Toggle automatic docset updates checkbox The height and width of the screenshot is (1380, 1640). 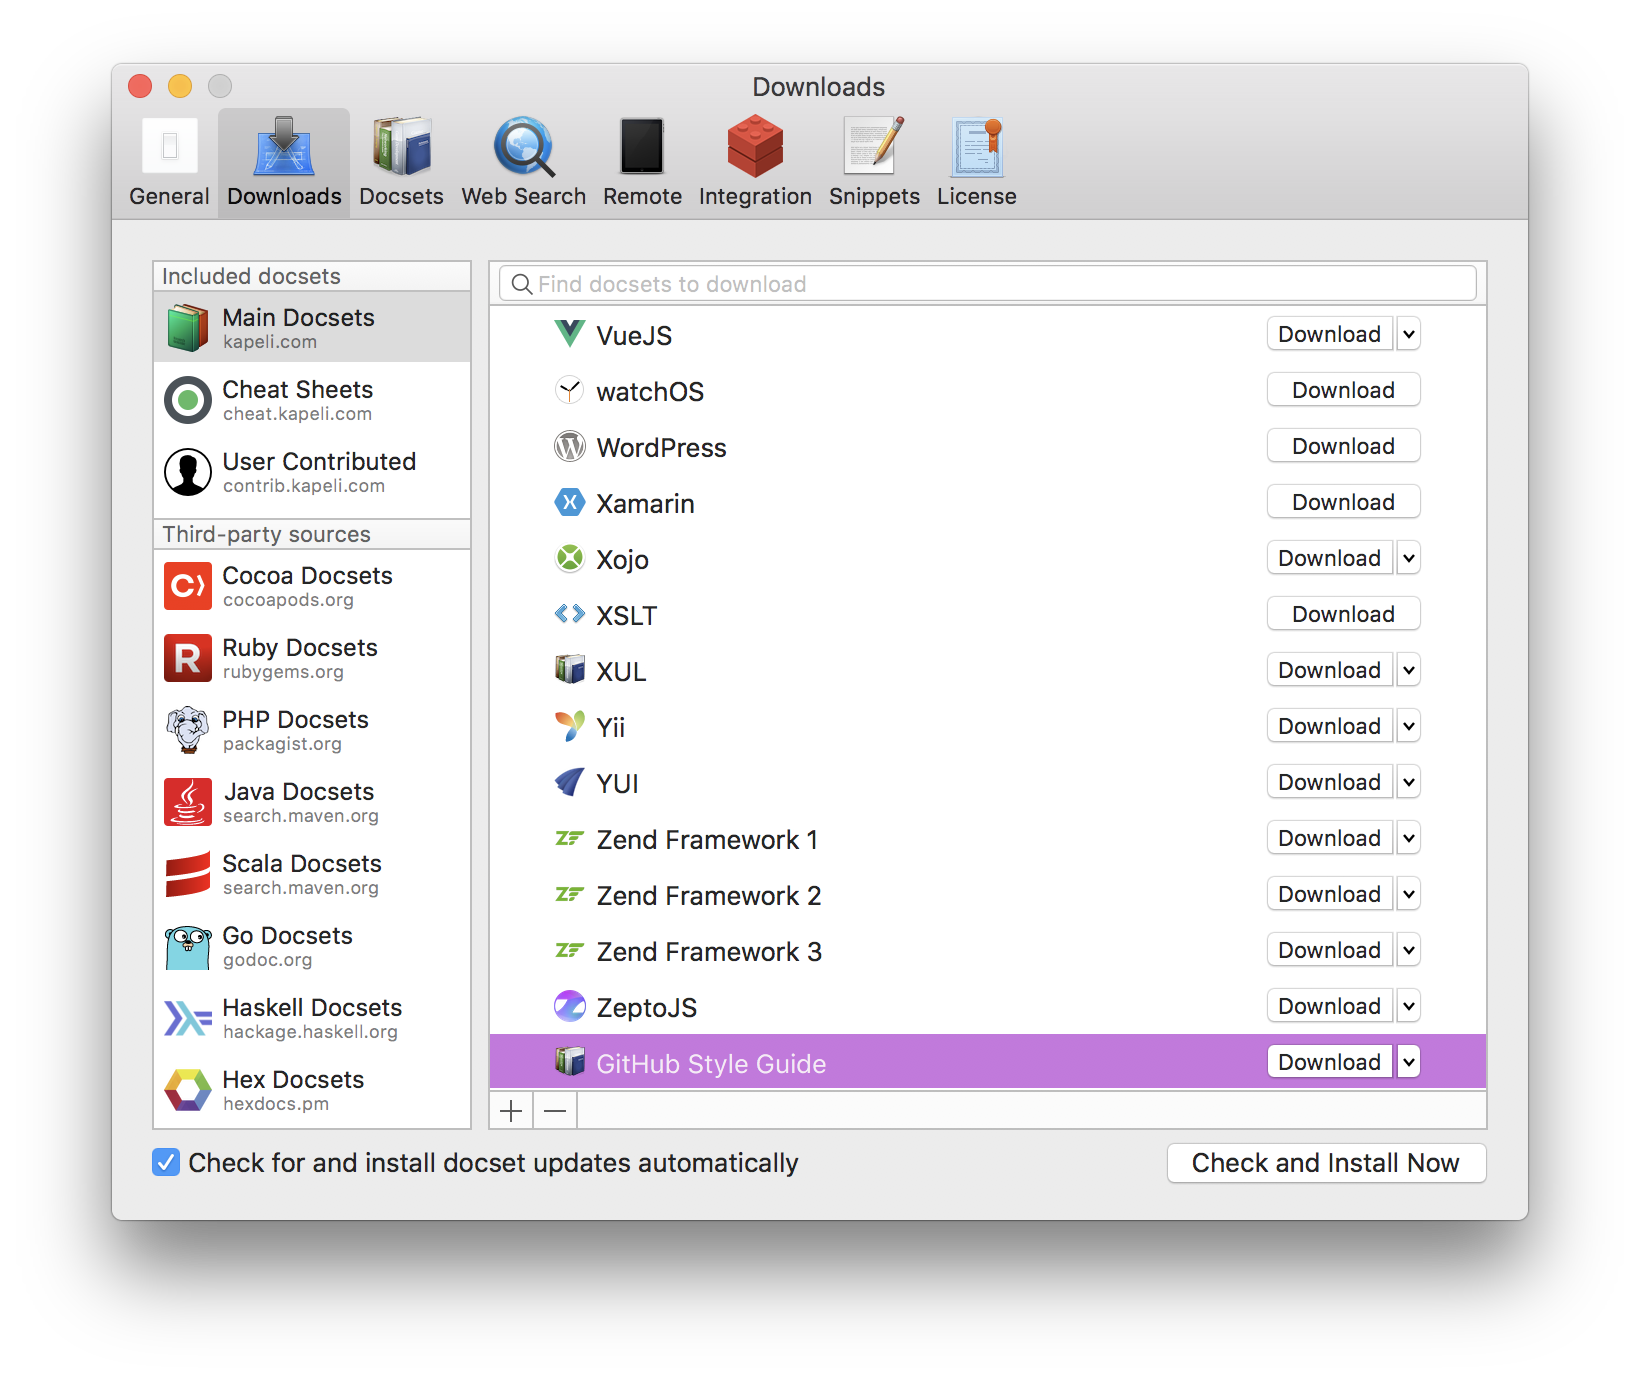[166, 1162]
